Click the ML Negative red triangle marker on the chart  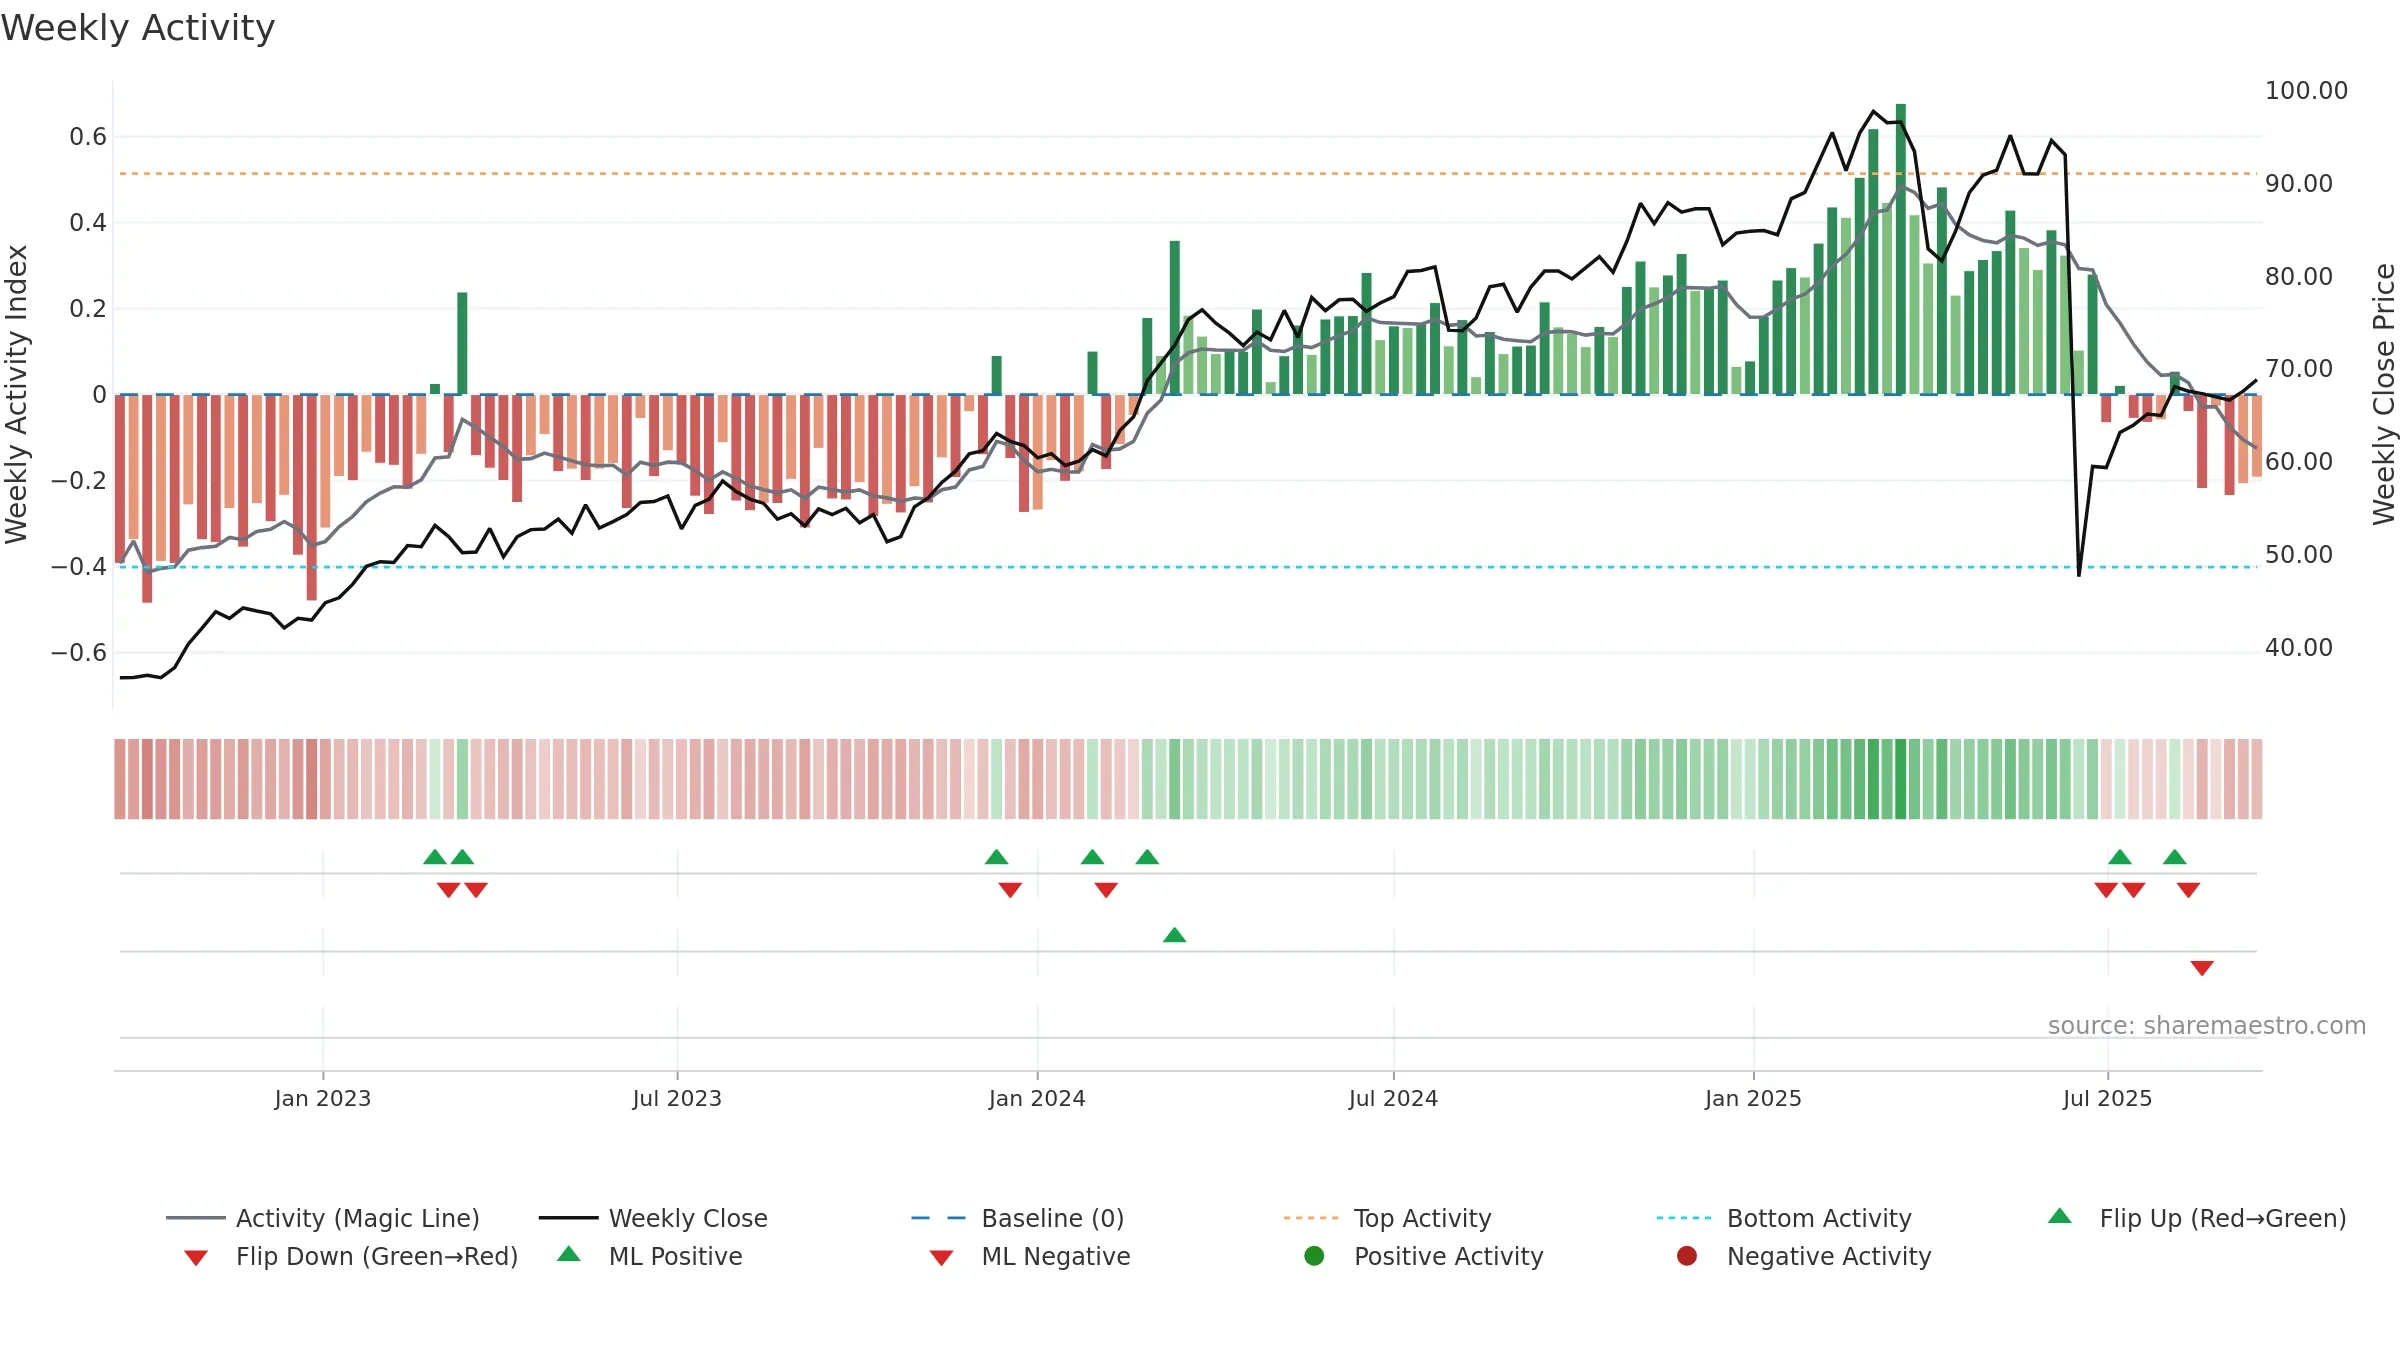point(2202,967)
